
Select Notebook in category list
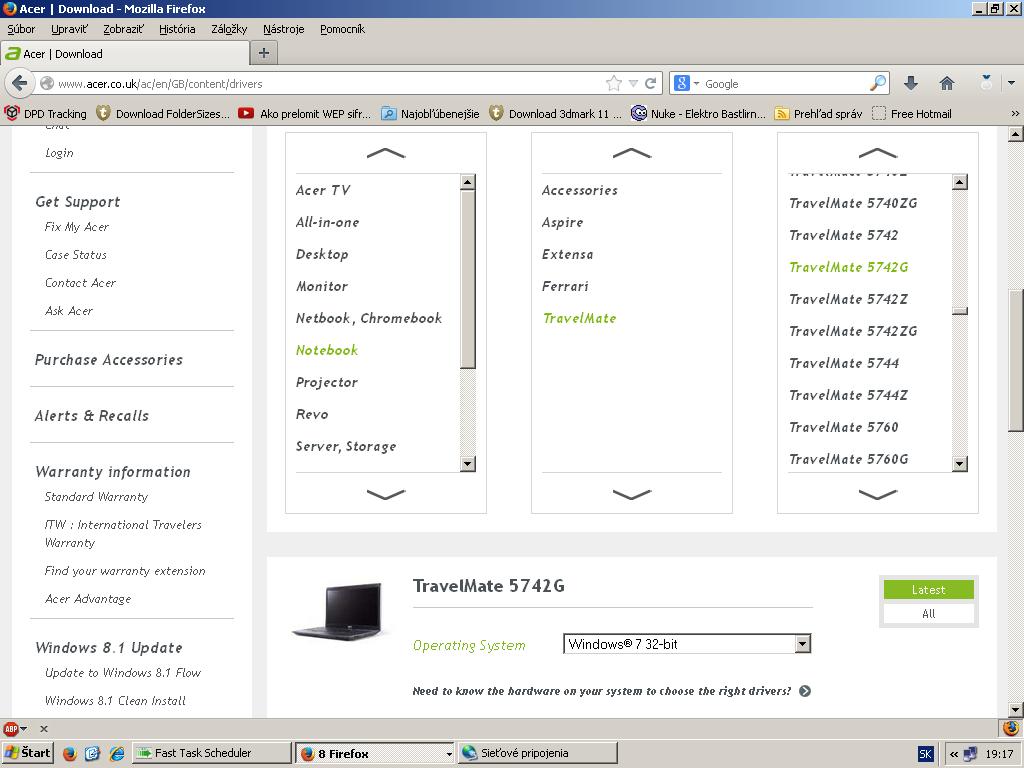pos(327,350)
